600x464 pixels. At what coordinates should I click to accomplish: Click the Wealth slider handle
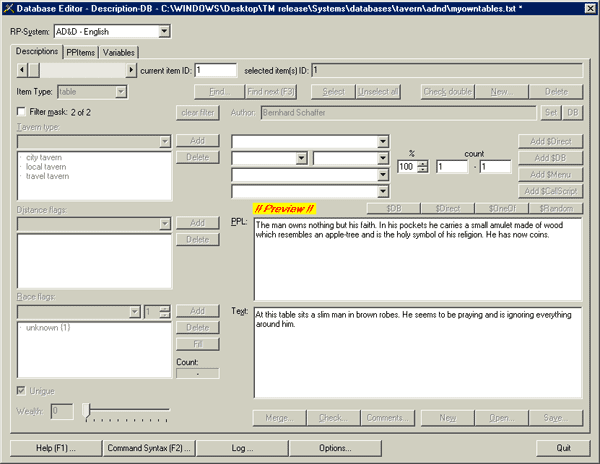[x=87, y=410]
